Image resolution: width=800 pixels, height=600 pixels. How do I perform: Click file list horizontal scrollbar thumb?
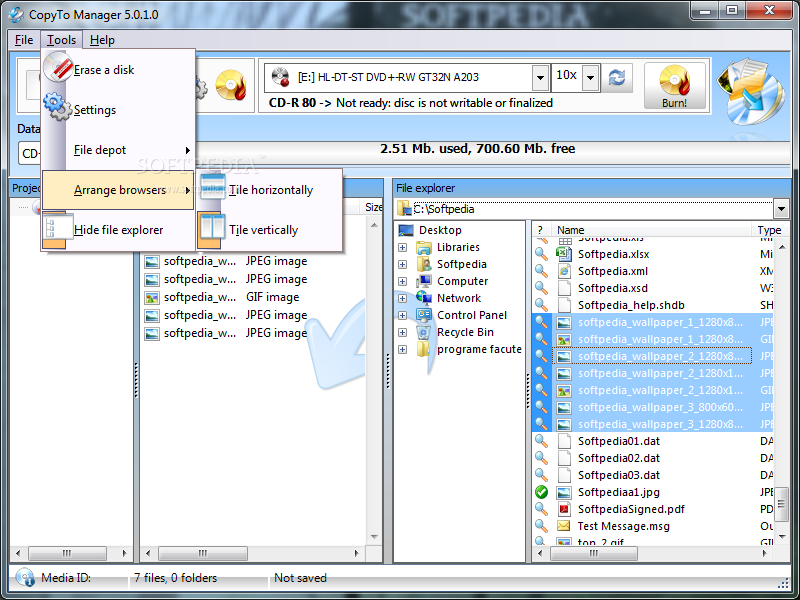pos(593,553)
